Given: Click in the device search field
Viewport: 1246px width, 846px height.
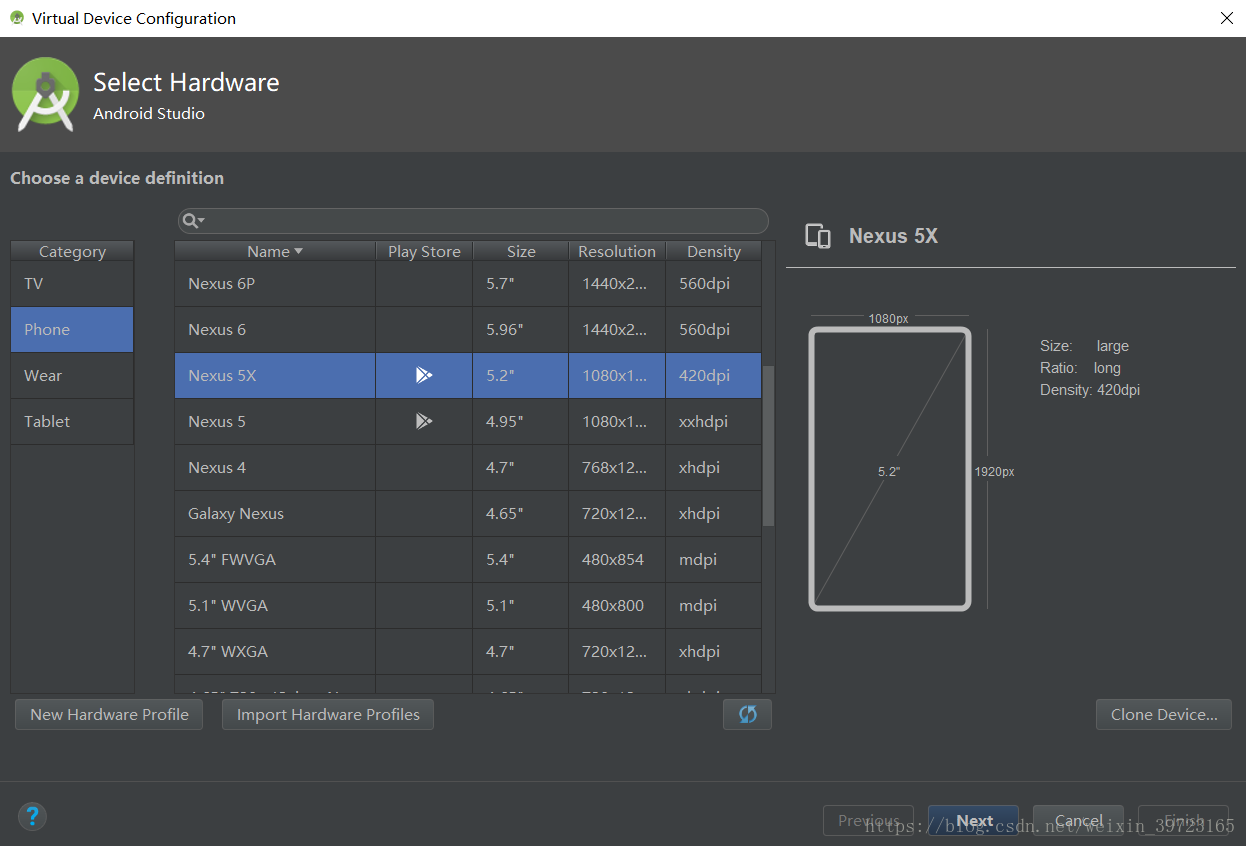Looking at the screenshot, I should pyautogui.click(x=473, y=221).
